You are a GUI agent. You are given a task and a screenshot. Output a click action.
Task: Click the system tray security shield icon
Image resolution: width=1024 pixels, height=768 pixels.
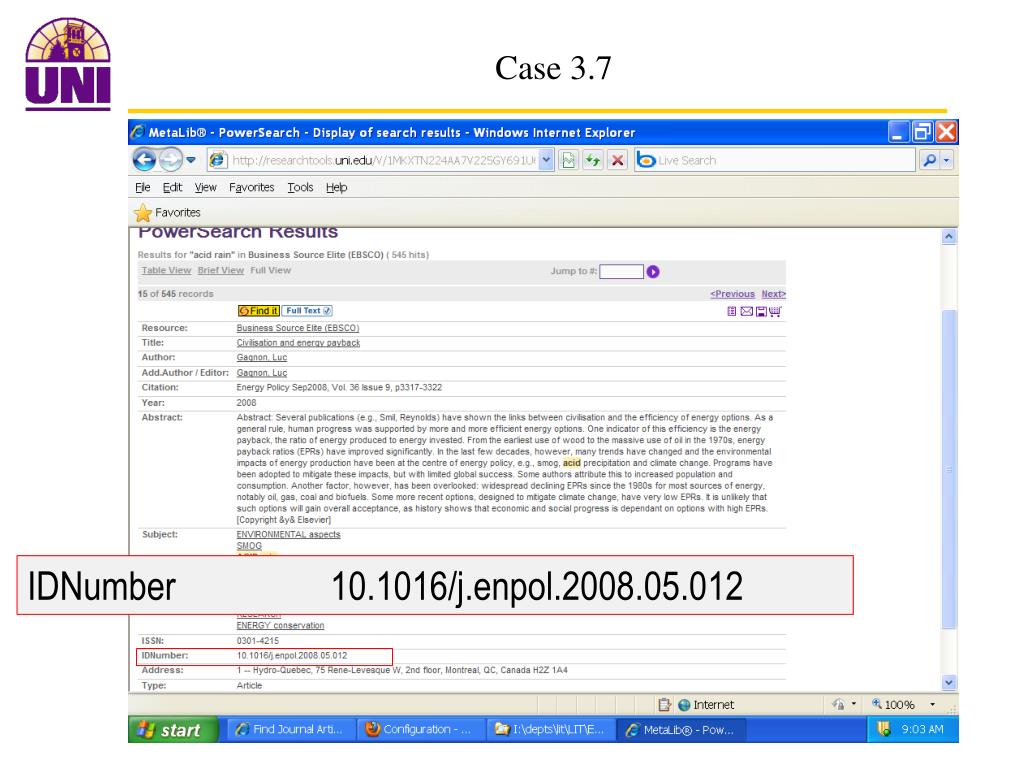click(884, 729)
